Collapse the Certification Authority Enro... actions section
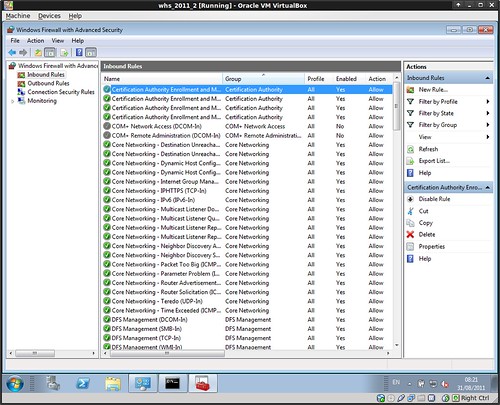Viewport: 500px width, 405px height. (488, 188)
